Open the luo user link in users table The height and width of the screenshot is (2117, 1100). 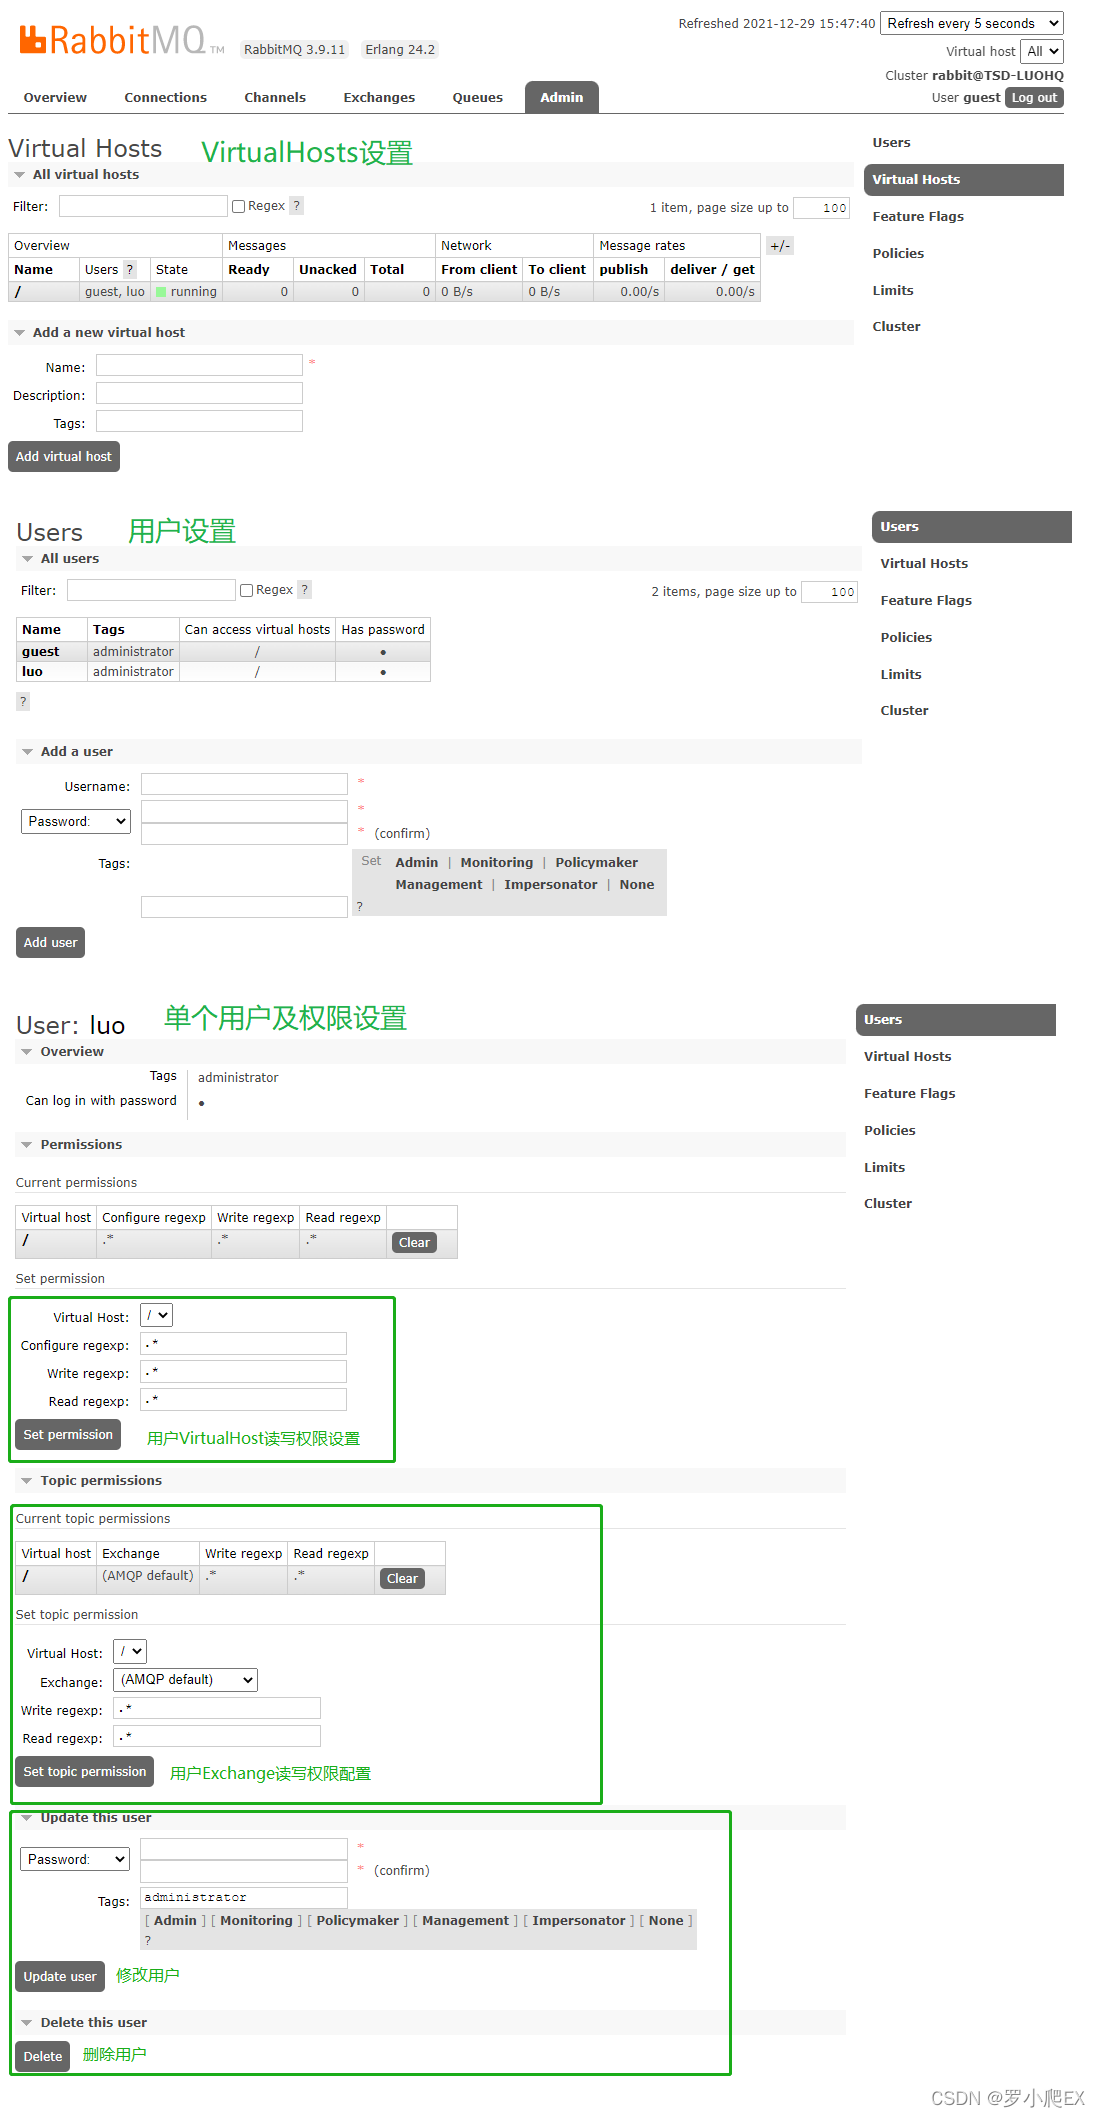click(x=32, y=672)
